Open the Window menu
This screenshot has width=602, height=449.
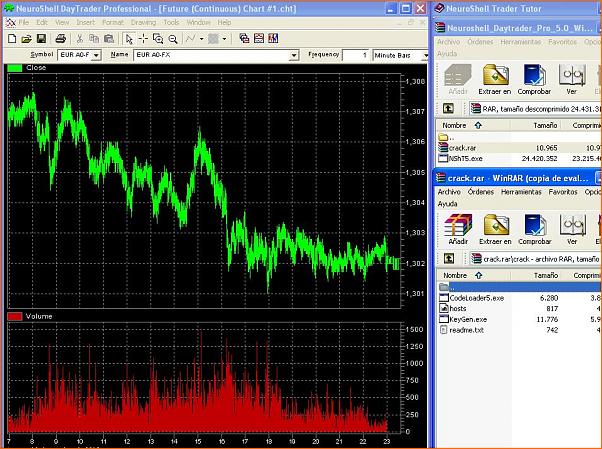198,23
